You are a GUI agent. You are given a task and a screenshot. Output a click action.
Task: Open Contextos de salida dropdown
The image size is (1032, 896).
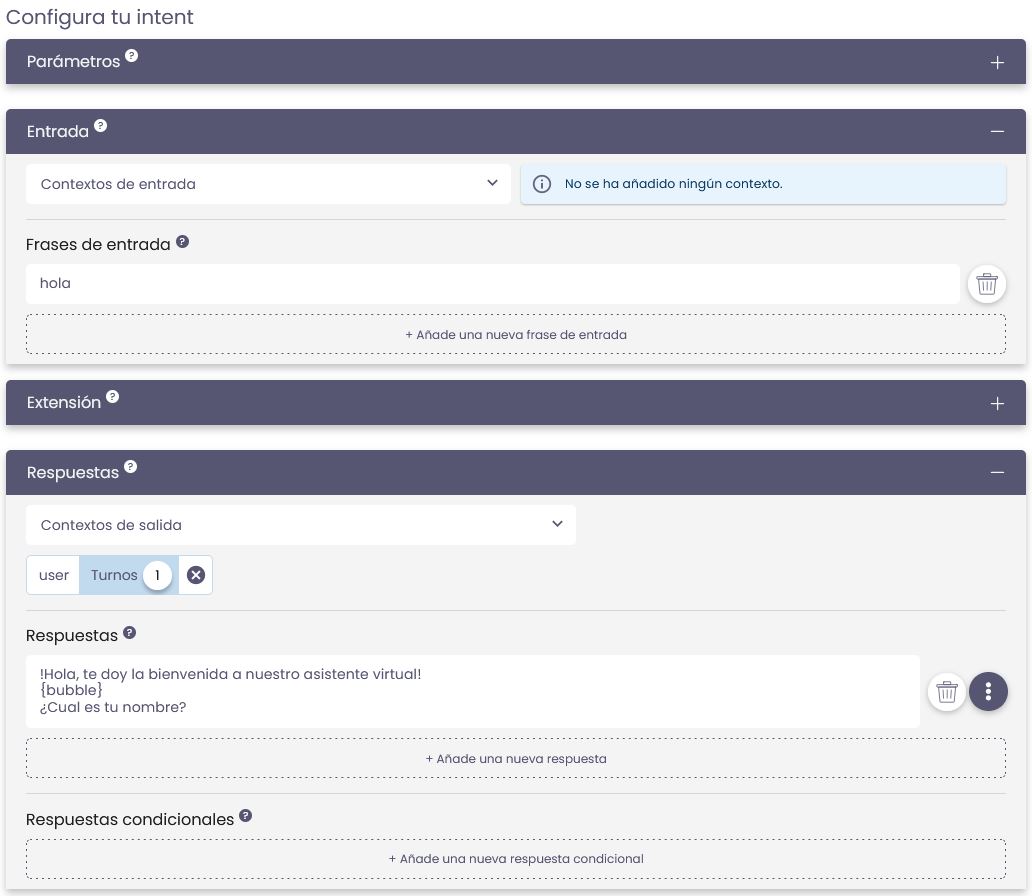pyautogui.click(x=300, y=525)
